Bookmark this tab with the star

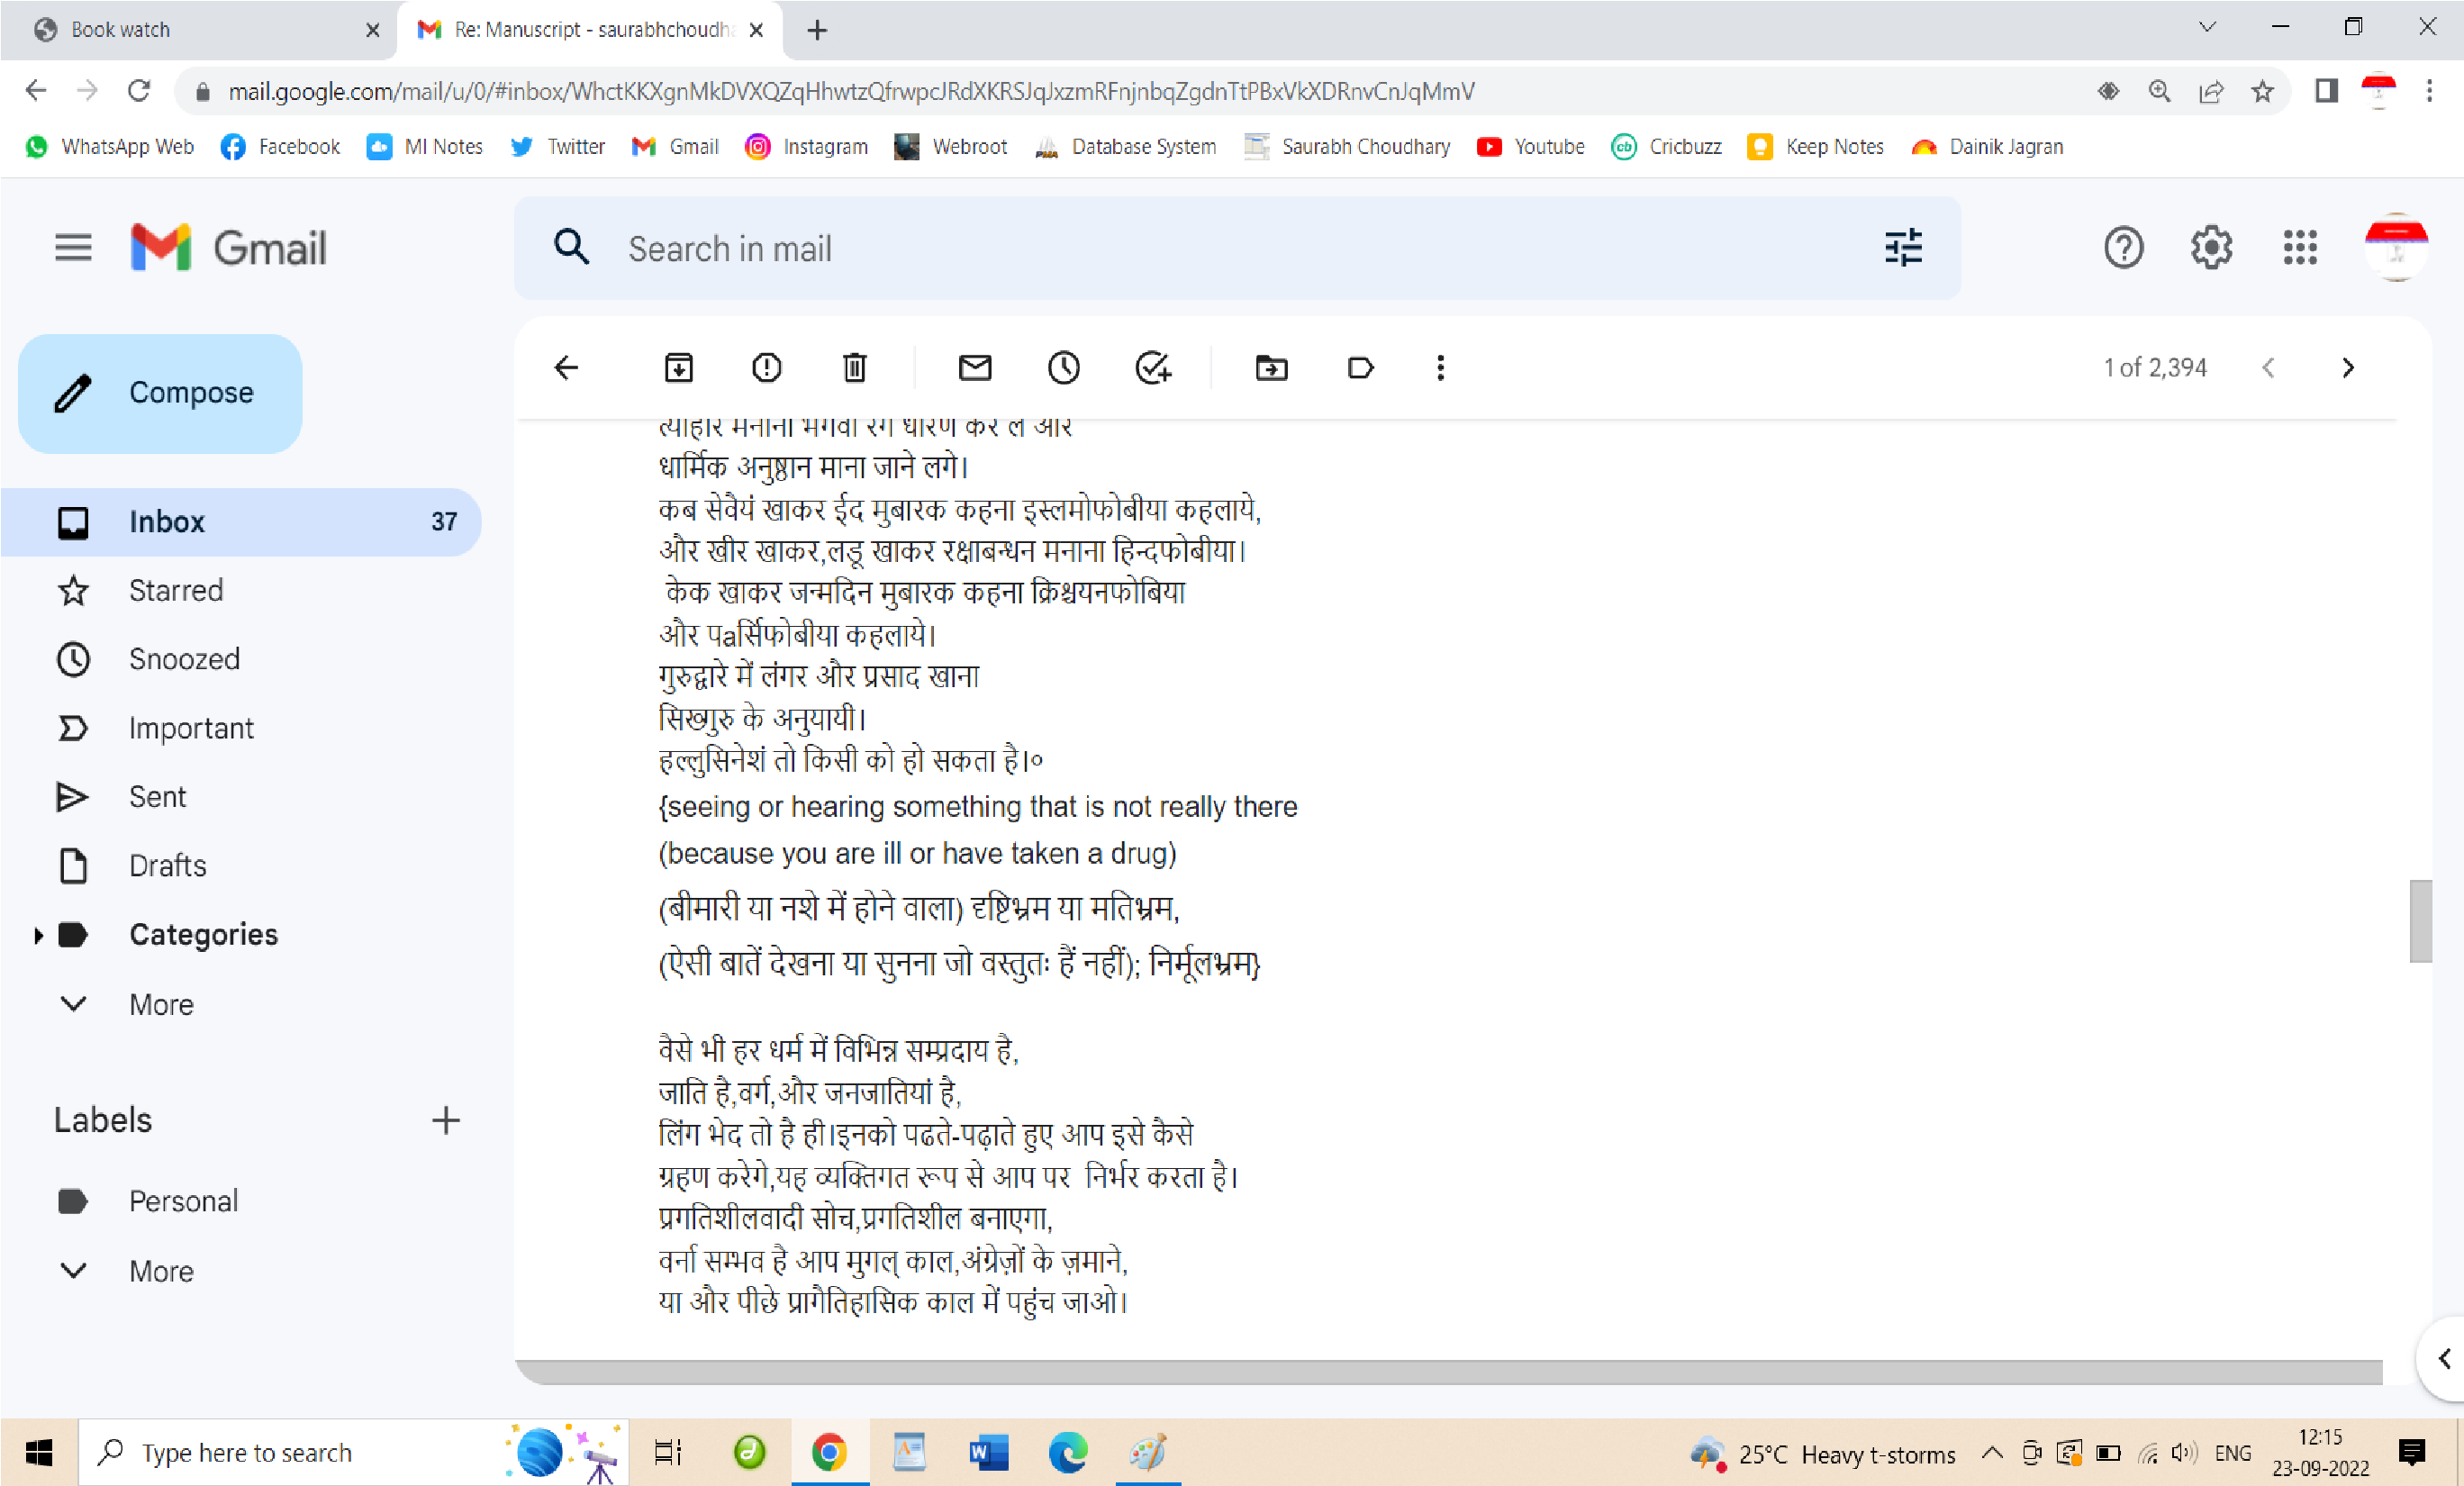coord(2262,91)
